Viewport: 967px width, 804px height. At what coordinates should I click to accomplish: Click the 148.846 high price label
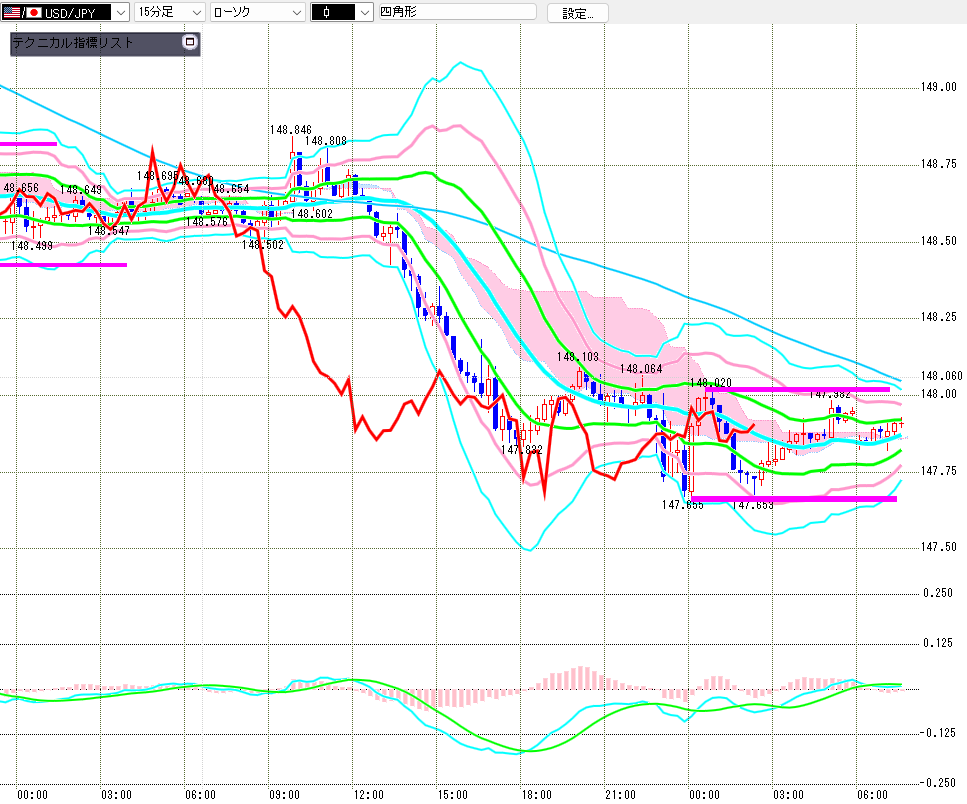point(290,129)
